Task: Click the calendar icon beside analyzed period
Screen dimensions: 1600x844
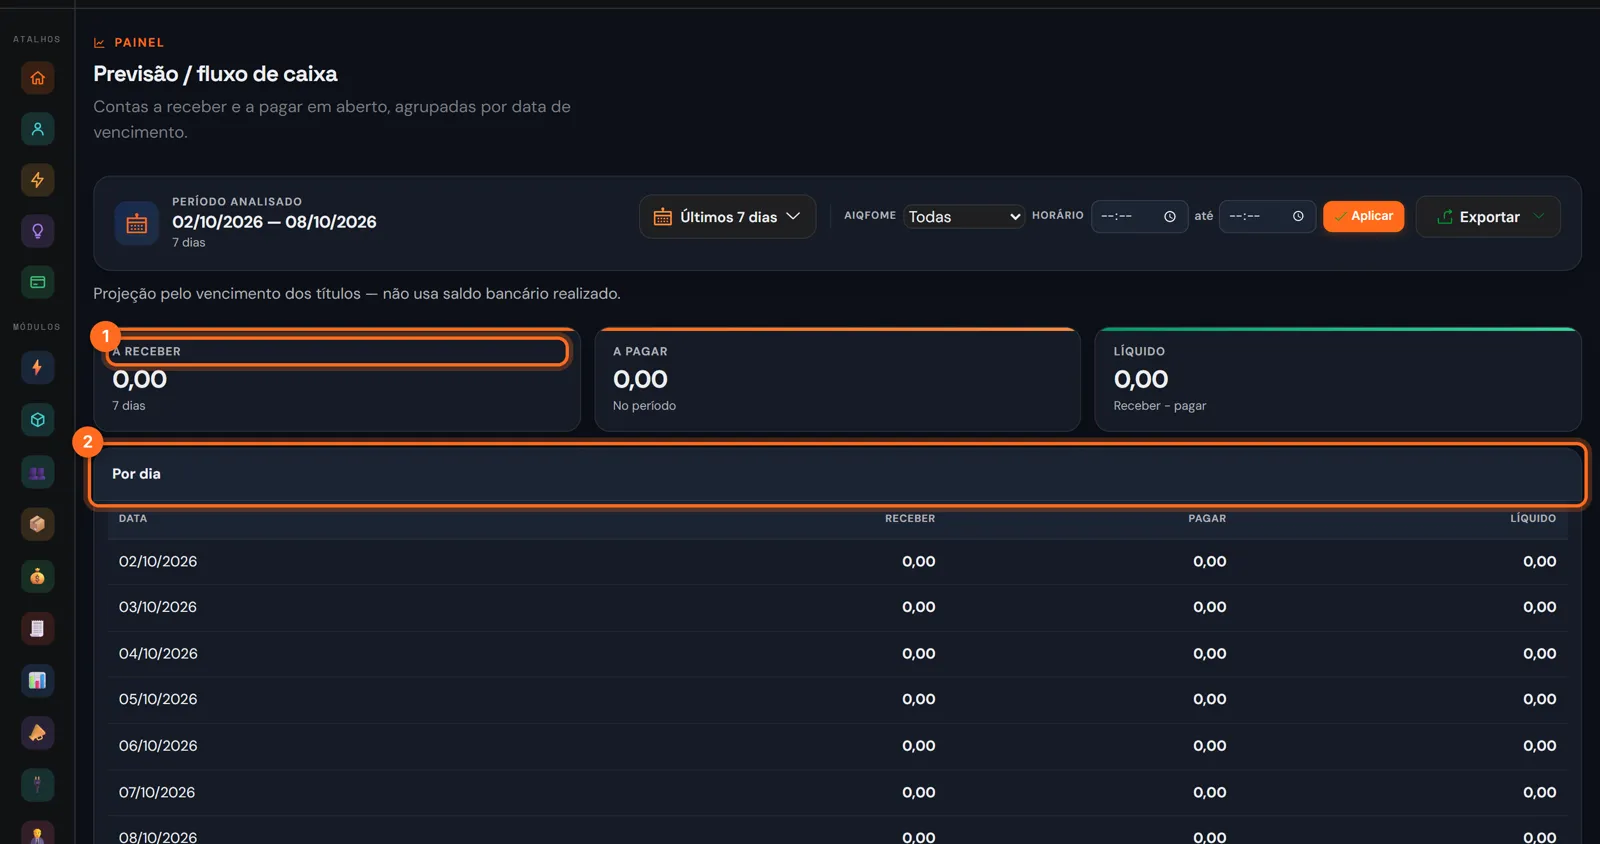Action: tap(137, 223)
